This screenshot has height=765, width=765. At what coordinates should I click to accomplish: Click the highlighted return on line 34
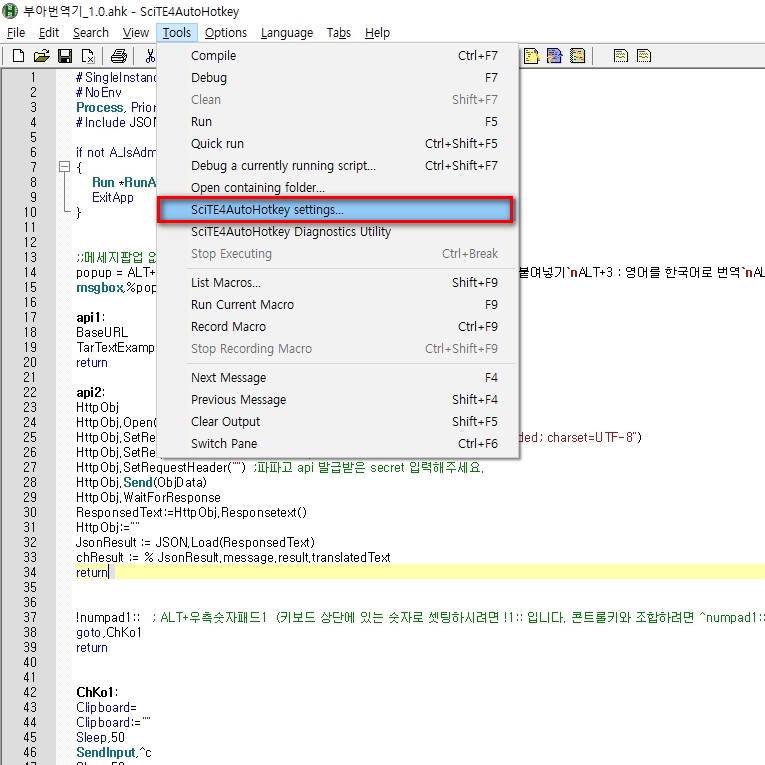pyautogui.click(x=92, y=572)
